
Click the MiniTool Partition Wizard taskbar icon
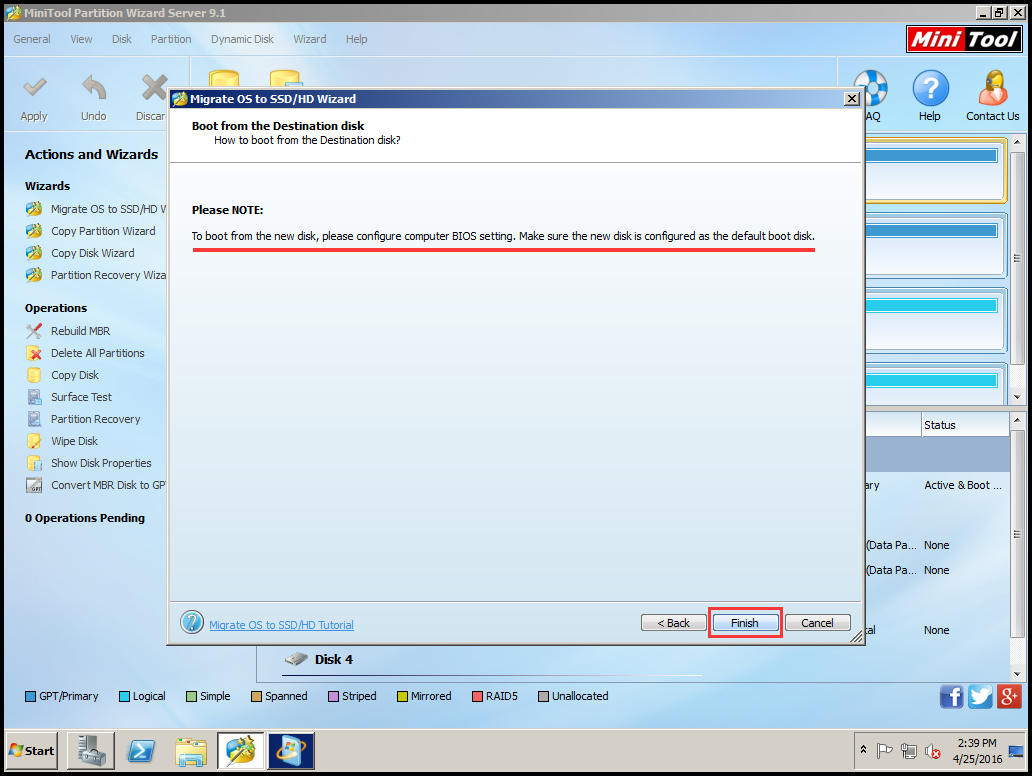click(241, 751)
